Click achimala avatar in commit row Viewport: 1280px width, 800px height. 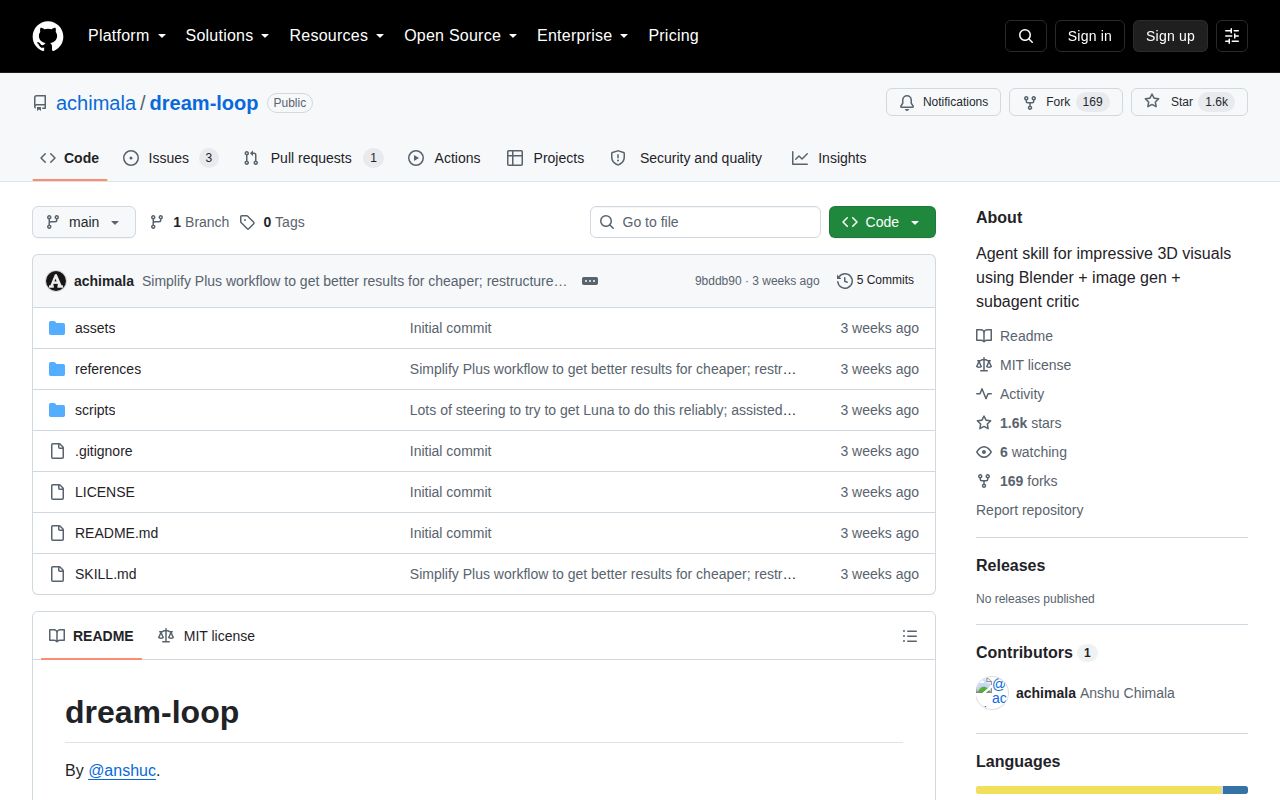pyautogui.click(x=56, y=281)
